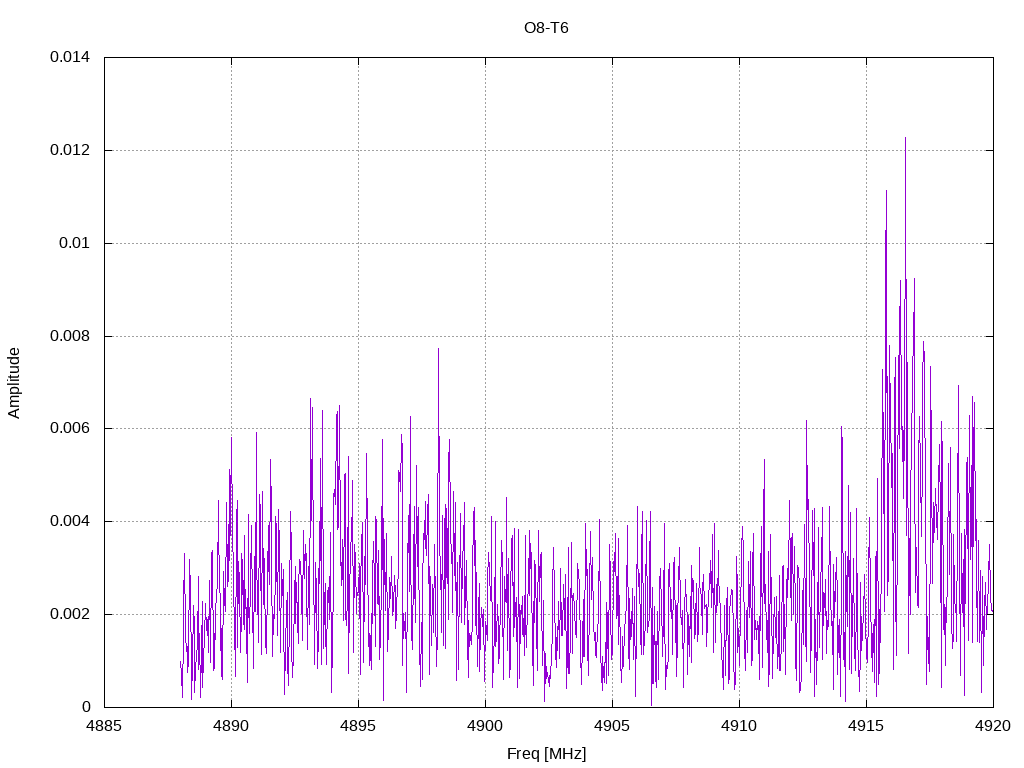The width and height of the screenshot is (1024, 768).
Task: Click x-axis tick label 4885
Action: pyautogui.click(x=104, y=726)
